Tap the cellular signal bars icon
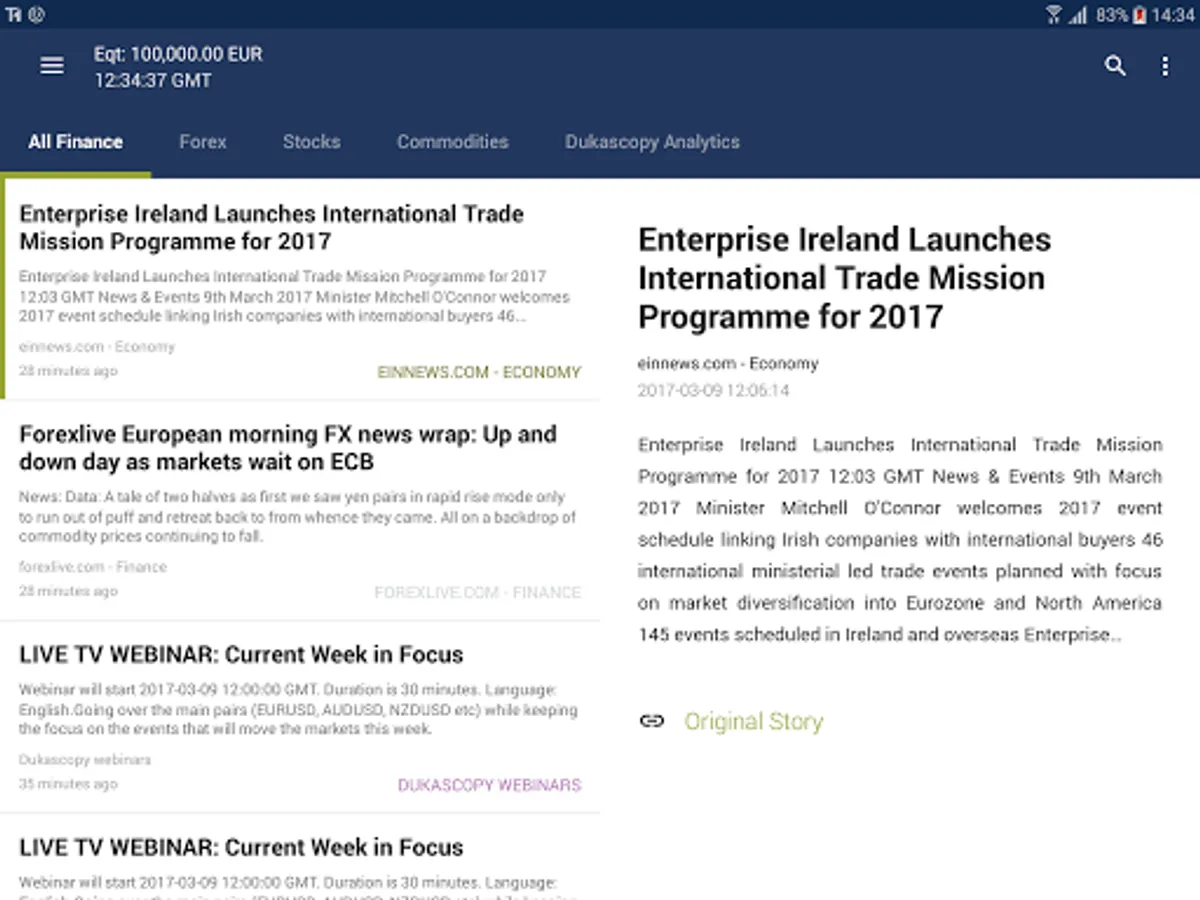 [x=1078, y=14]
